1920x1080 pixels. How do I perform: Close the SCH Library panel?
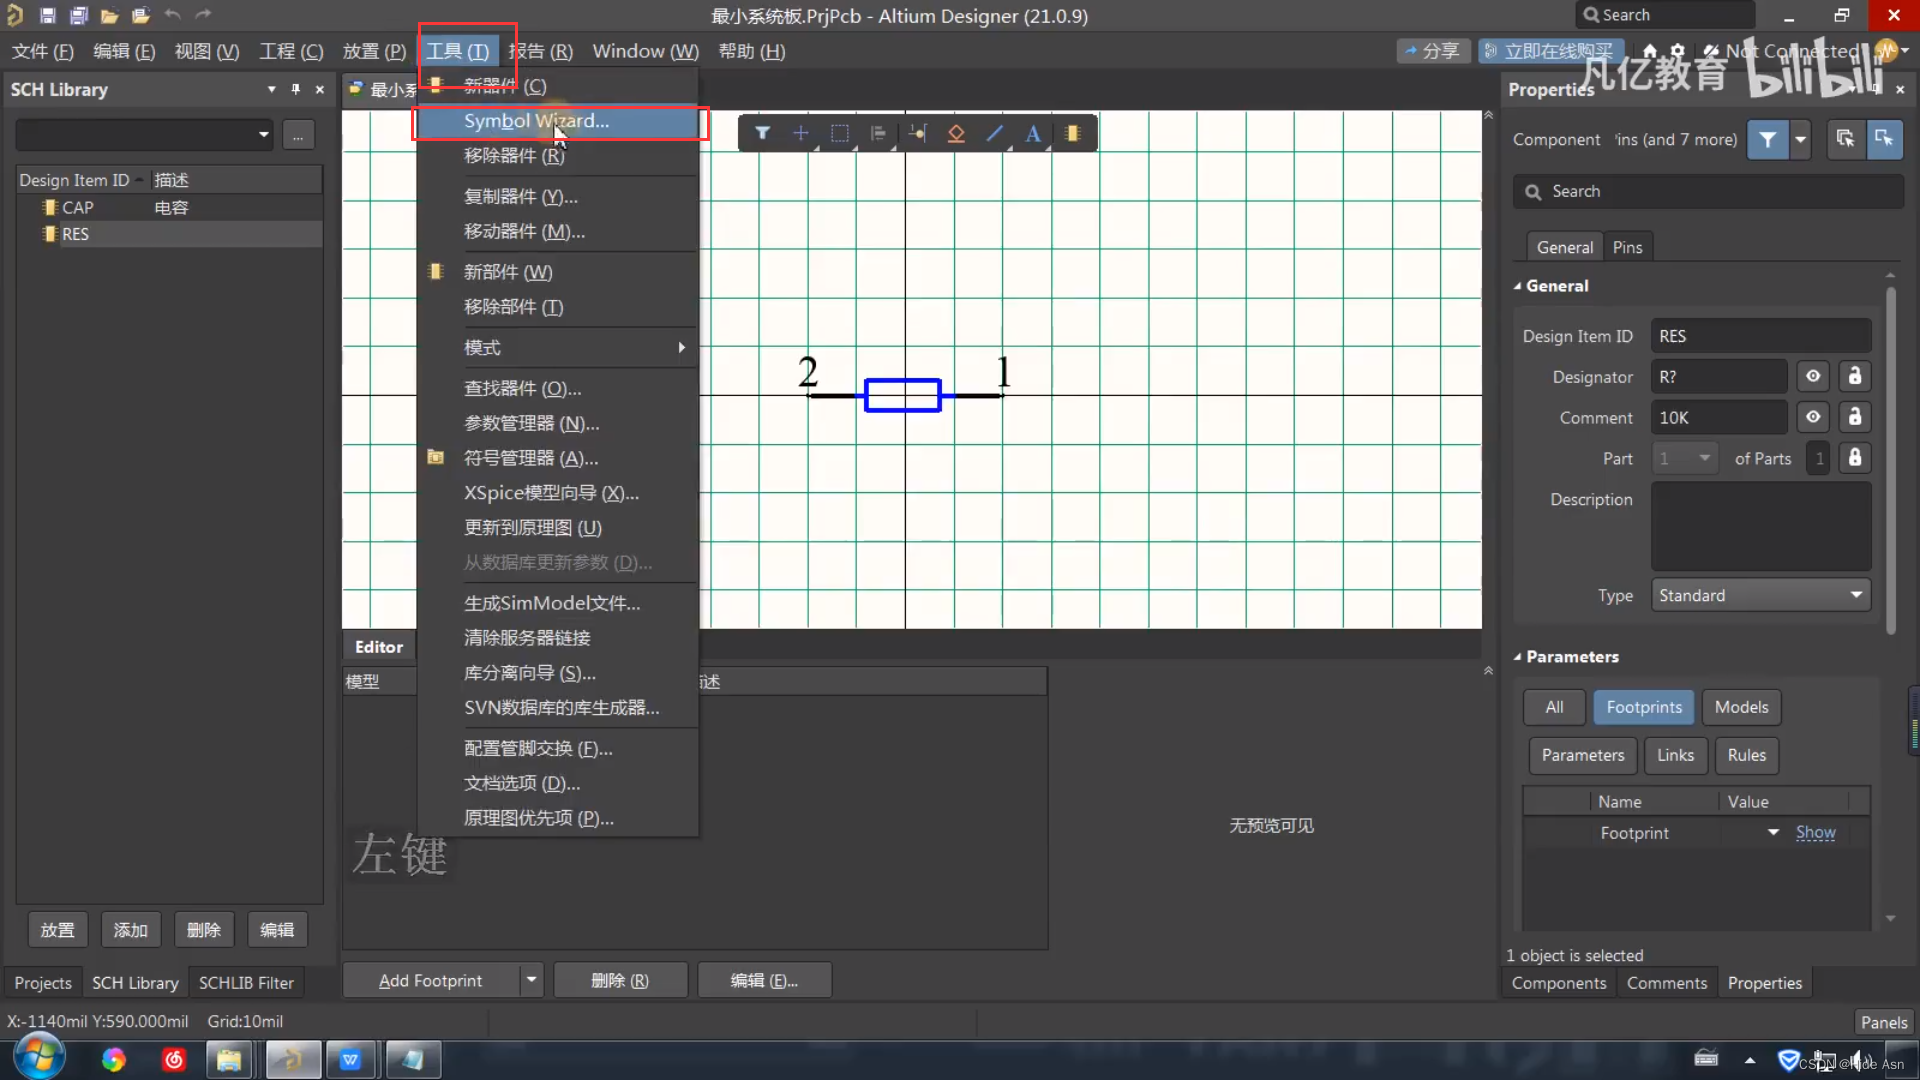[x=320, y=89]
